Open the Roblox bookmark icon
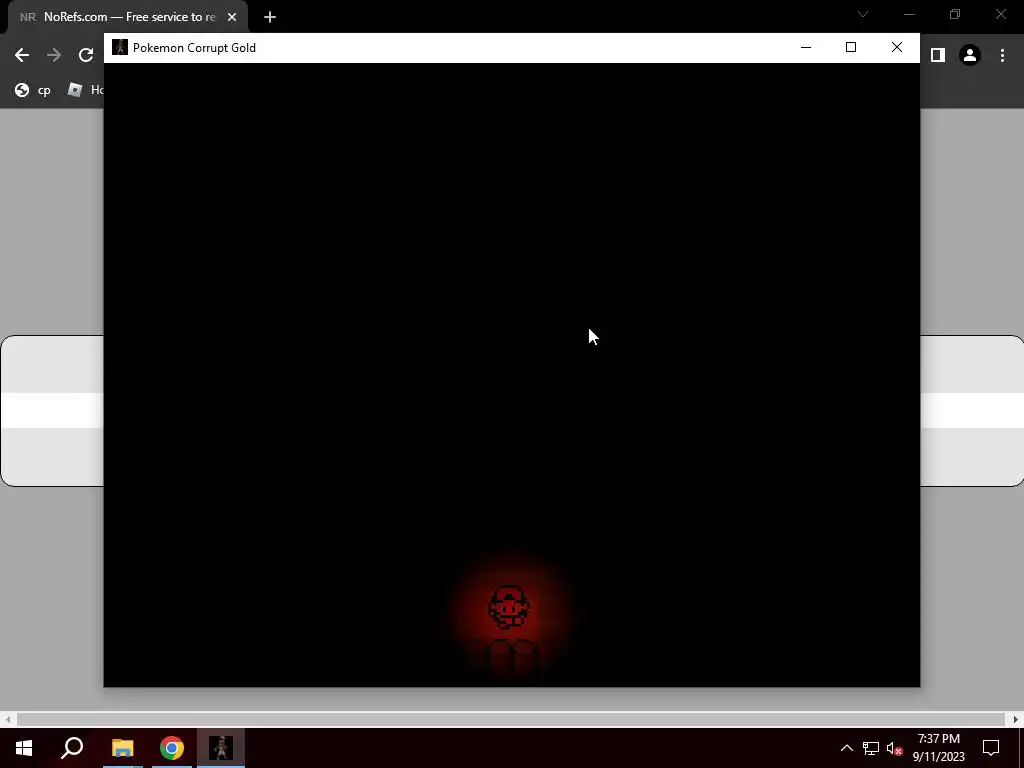 pos(75,89)
